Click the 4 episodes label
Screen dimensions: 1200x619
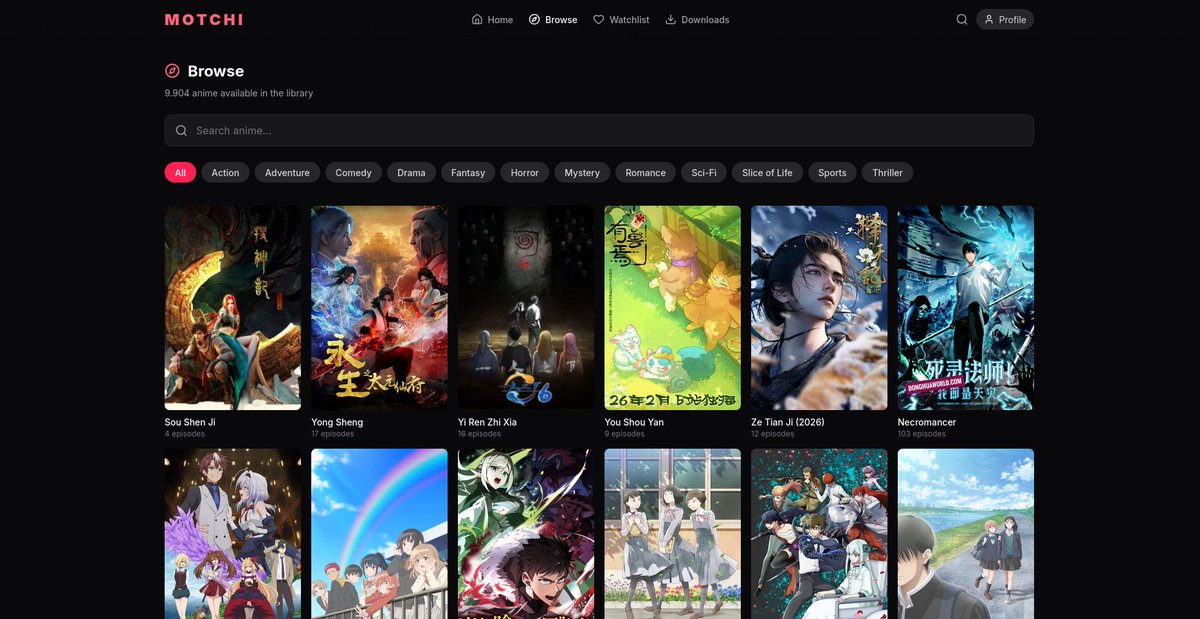point(185,434)
